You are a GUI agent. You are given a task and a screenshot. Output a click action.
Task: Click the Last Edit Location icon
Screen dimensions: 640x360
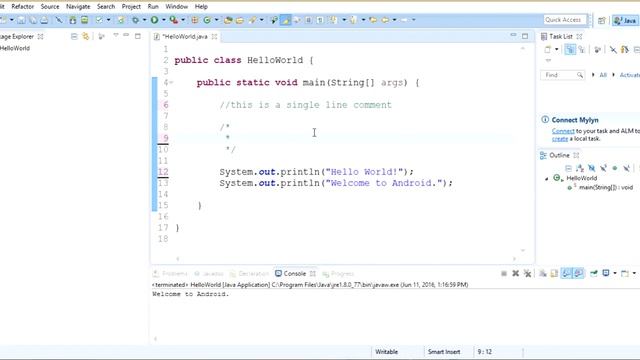[x=373, y=20]
